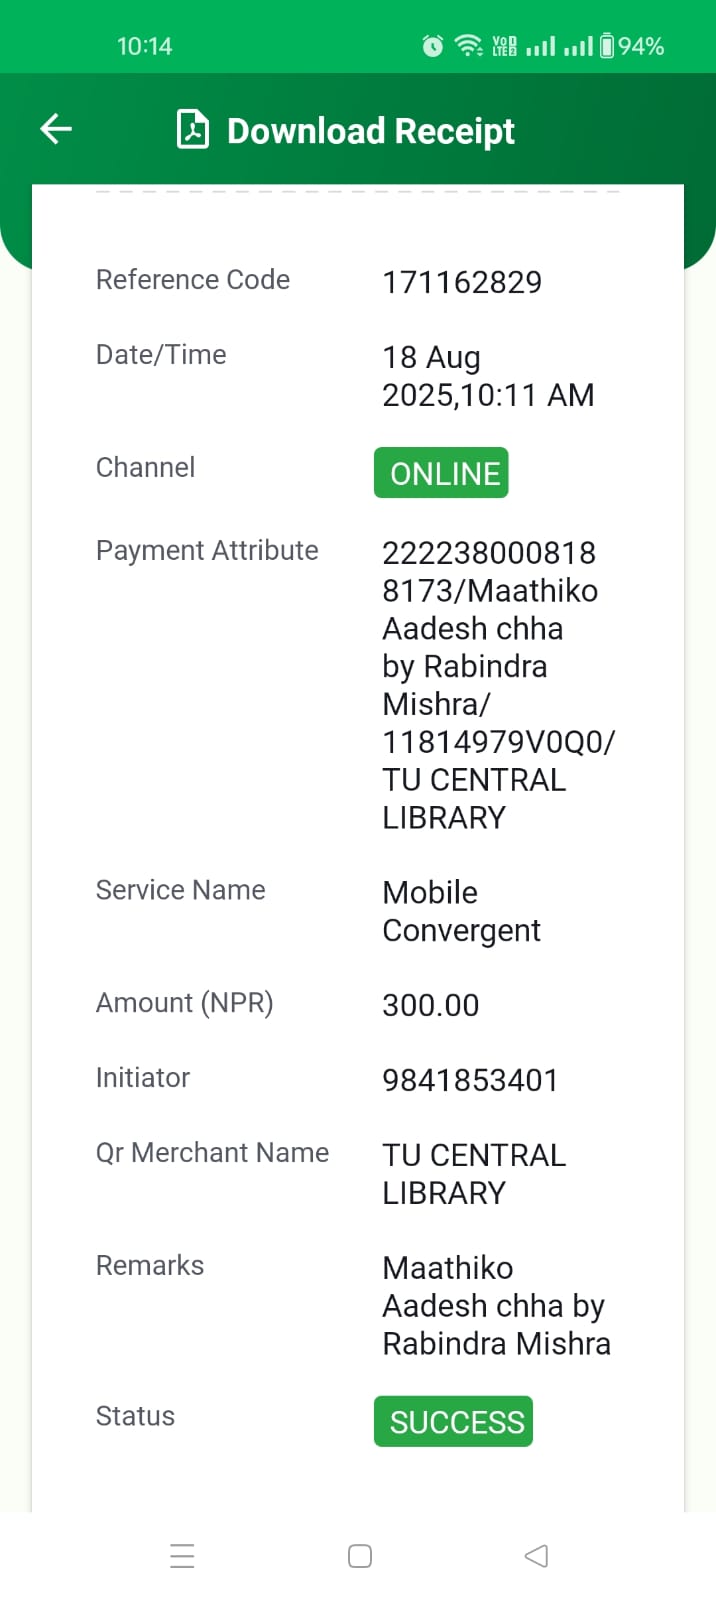The image size is (716, 1600).
Task: Click the Download Receipt title
Action: point(370,131)
